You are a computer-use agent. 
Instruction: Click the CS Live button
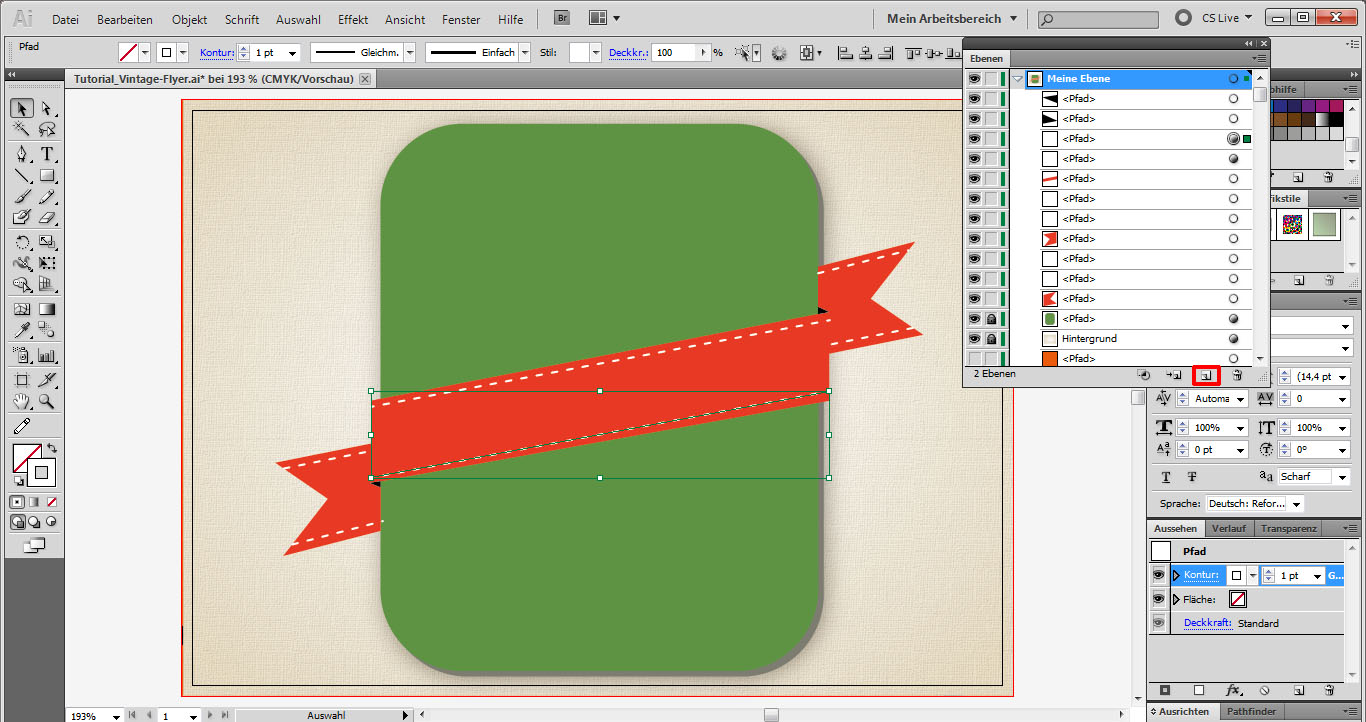click(x=1210, y=18)
